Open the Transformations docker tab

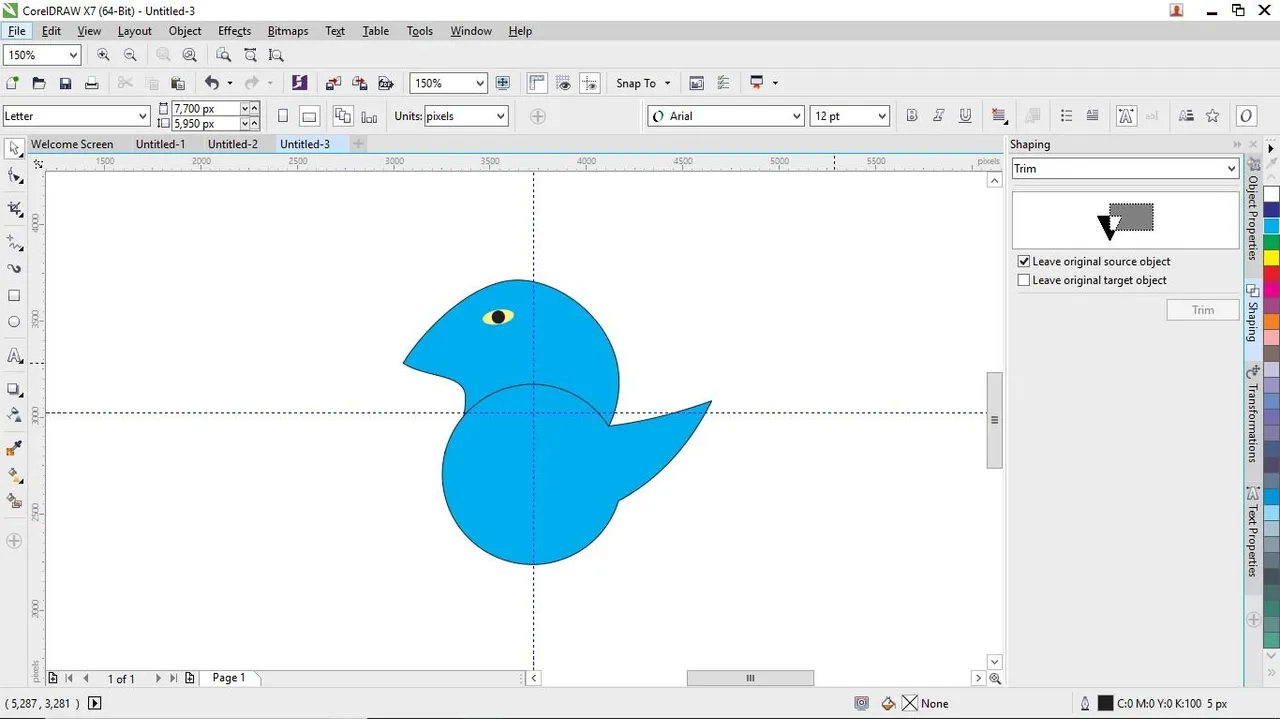[1252, 415]
